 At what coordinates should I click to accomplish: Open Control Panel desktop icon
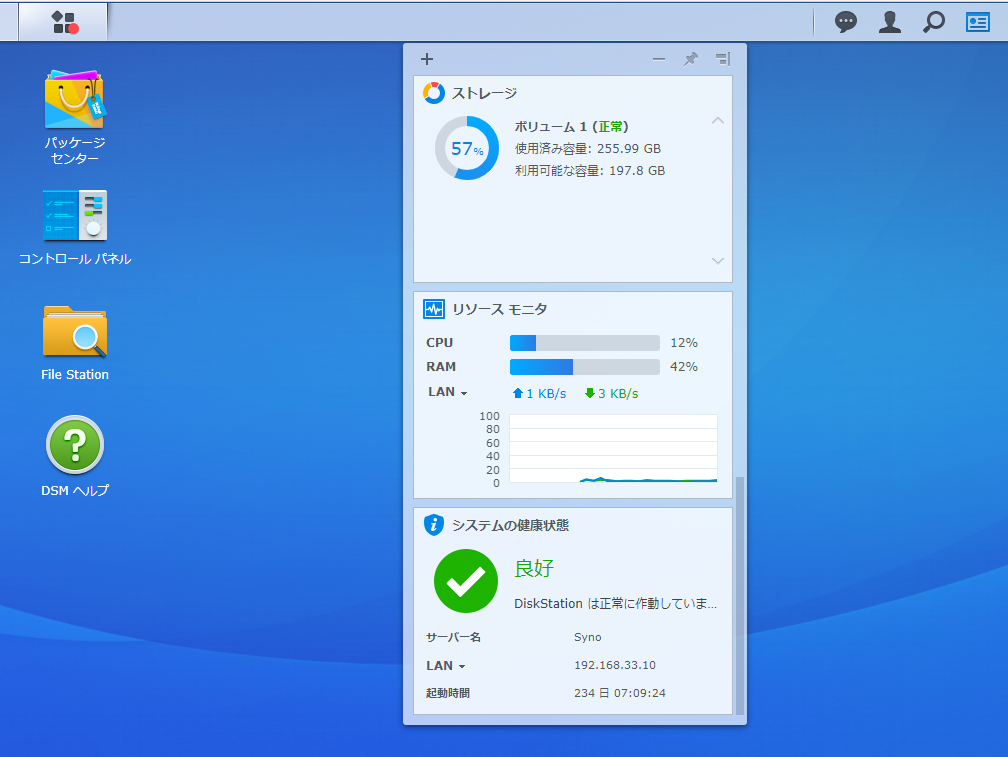pyautogui.click(x=75, y=227)
